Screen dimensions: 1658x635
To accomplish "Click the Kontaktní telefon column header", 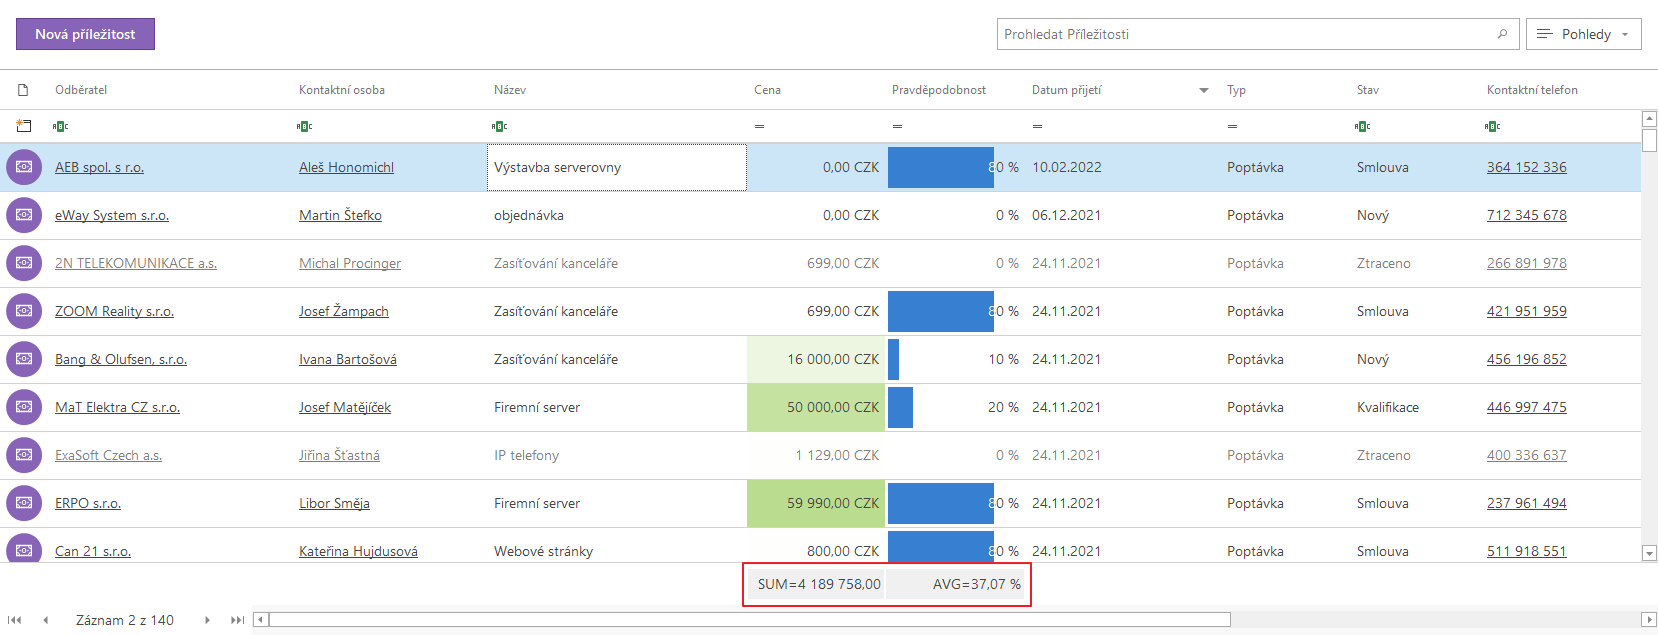I will pos(1532,90).
